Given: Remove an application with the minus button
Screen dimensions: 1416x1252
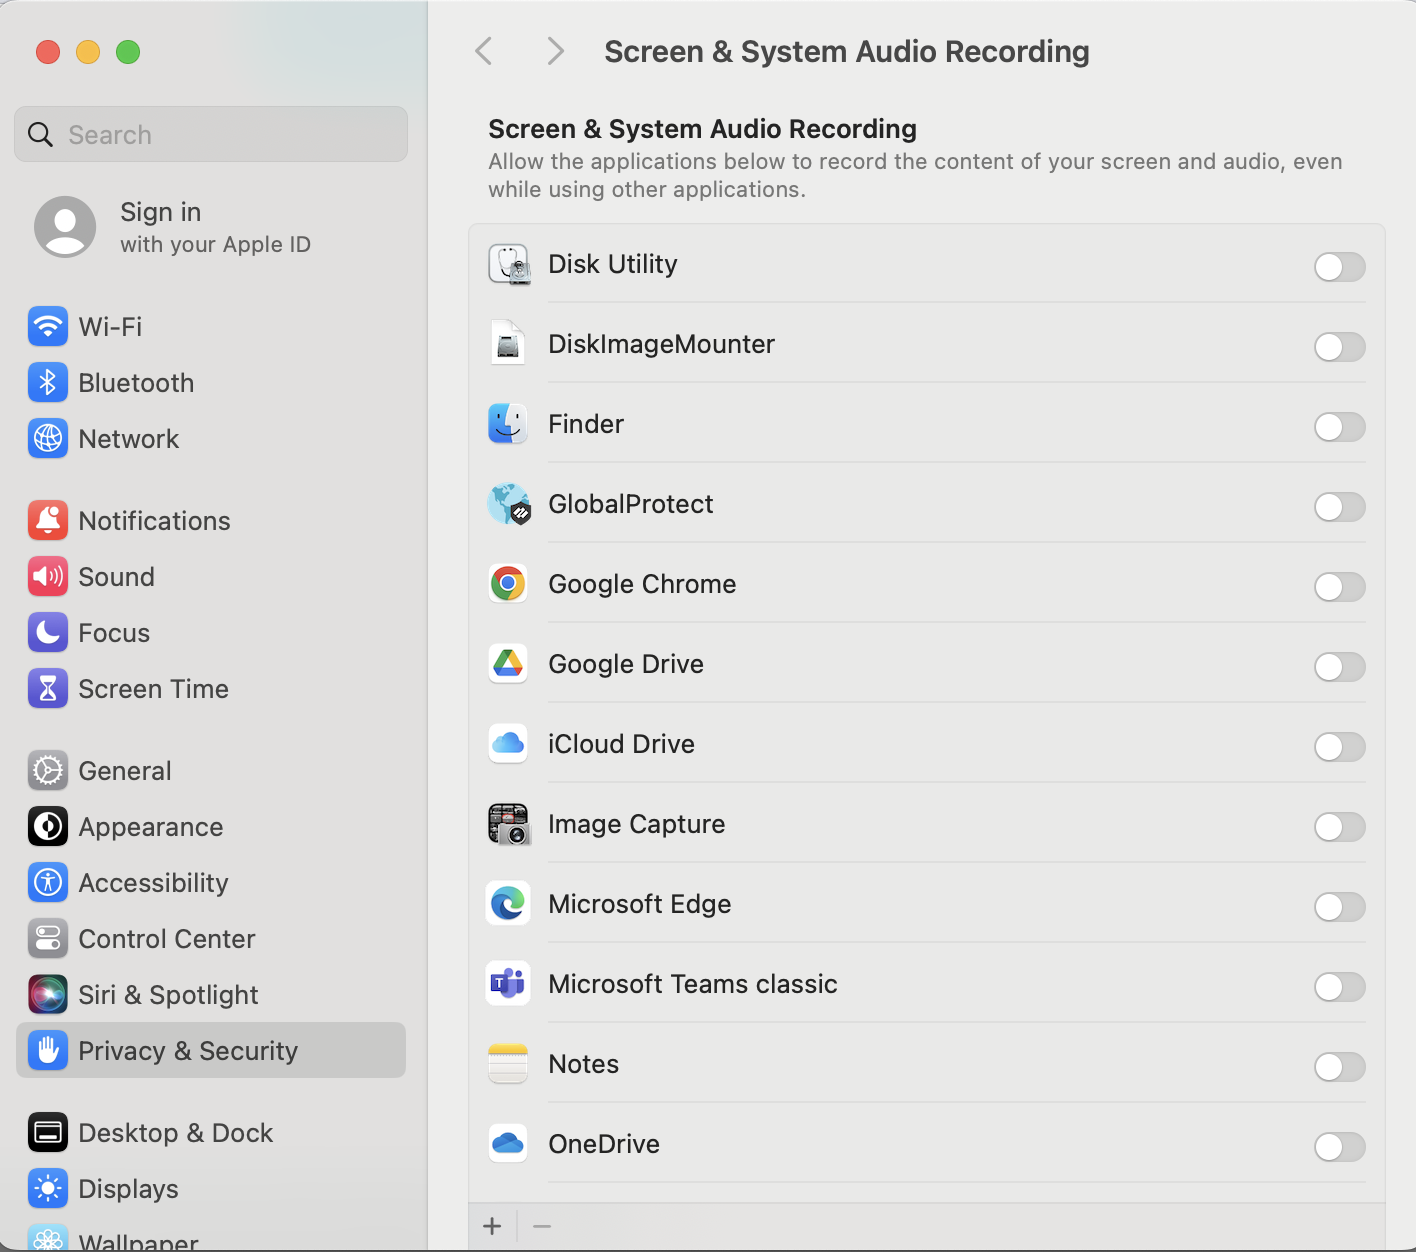Looking at the screenshot, I should [x=542, y=1226].
